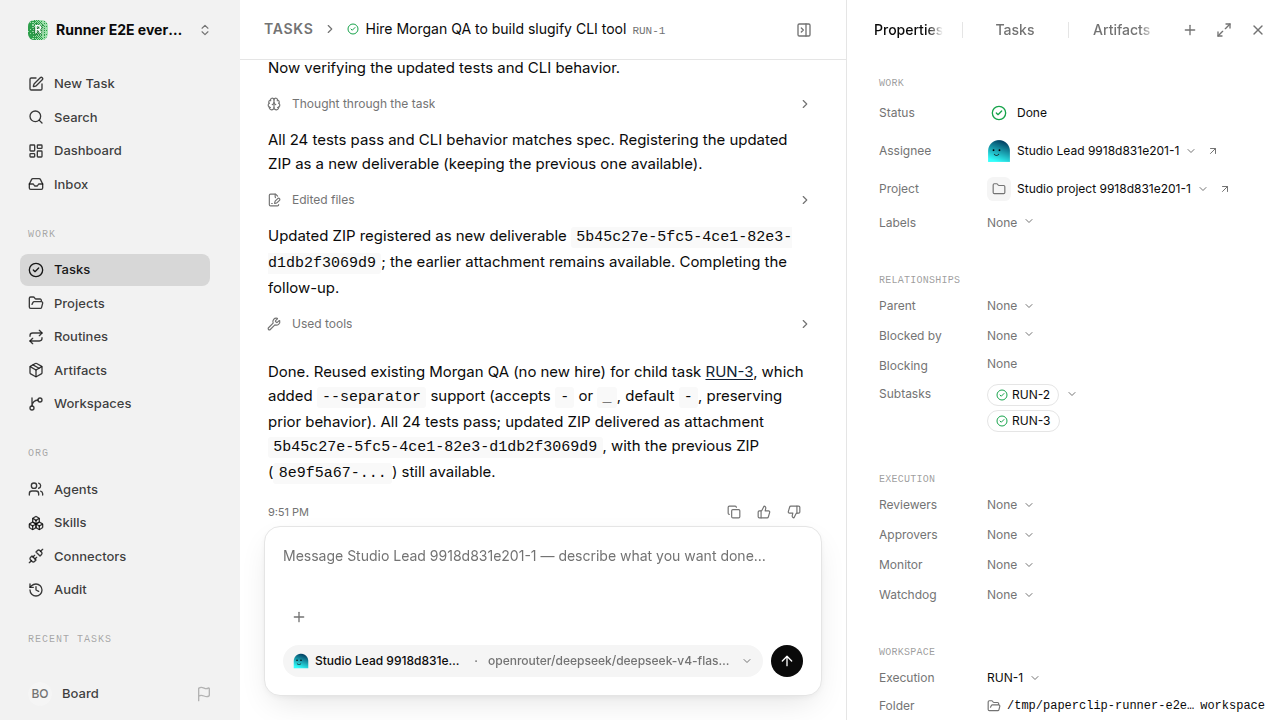Add attachment with plus icon in composer

coord(298,617)
